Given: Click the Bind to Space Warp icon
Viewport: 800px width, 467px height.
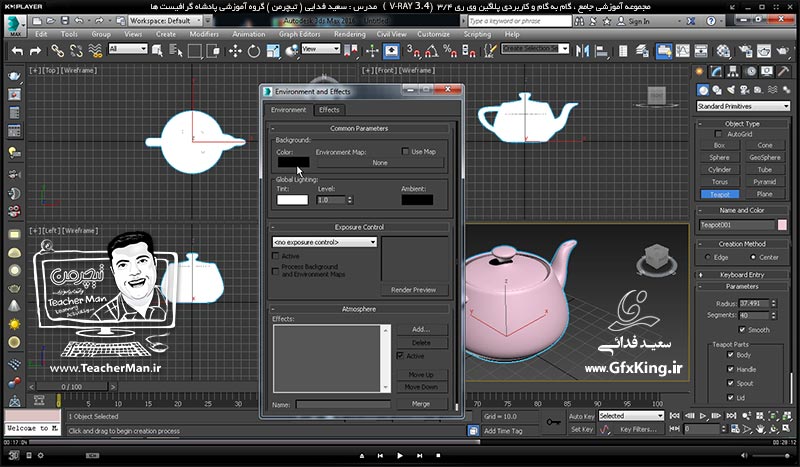Looking at the screenshot, I should pyautogui.click(x=95, y=51).
